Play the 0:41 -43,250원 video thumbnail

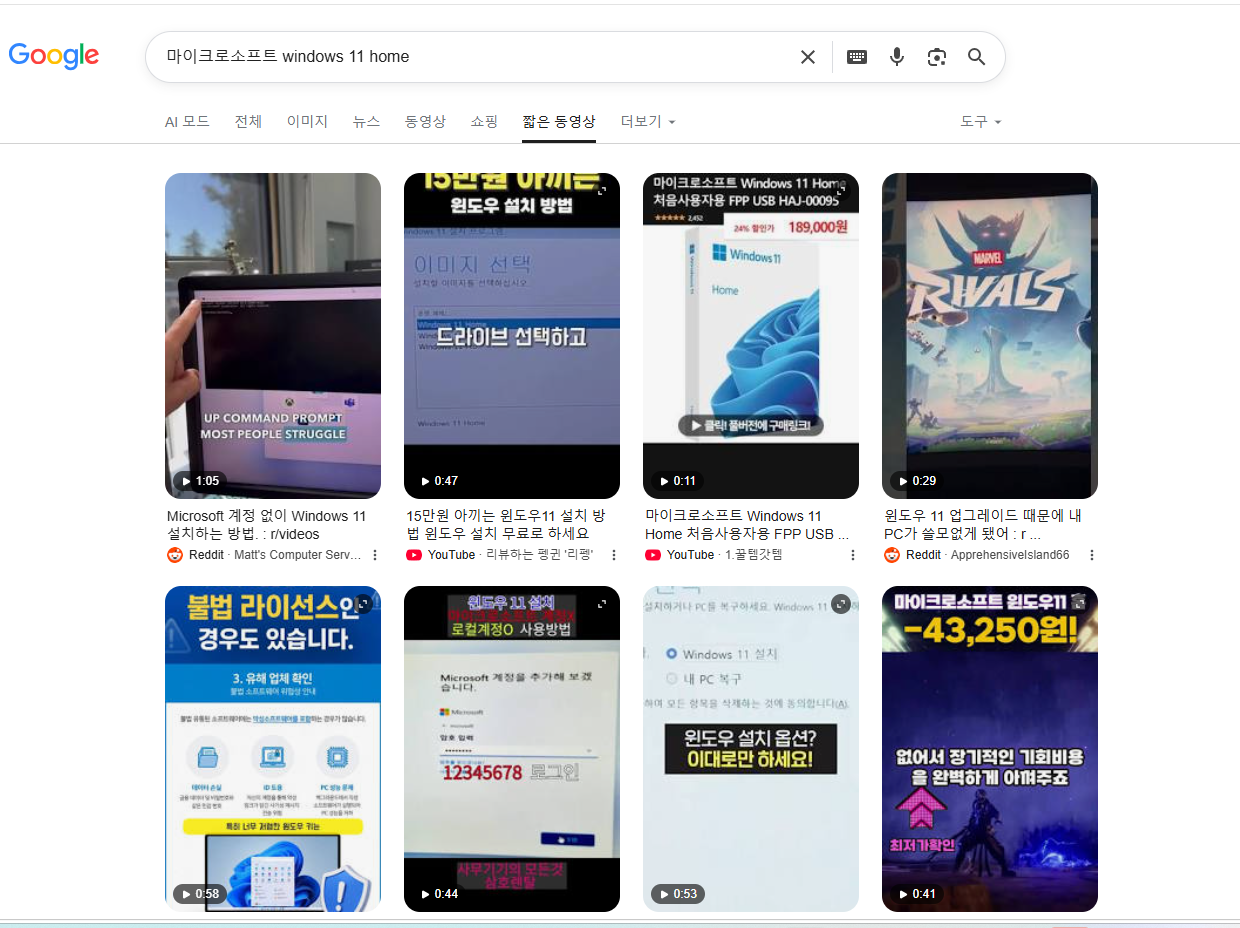click(x=990, y=749)
